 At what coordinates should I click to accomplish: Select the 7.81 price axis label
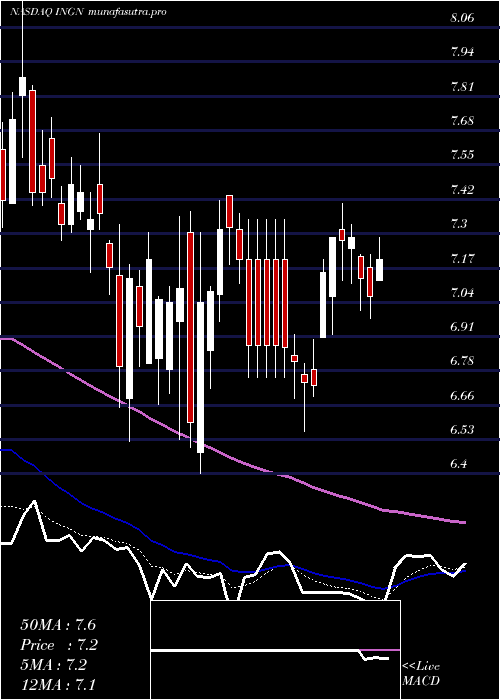pyautogui.click(x=462, y=87)
